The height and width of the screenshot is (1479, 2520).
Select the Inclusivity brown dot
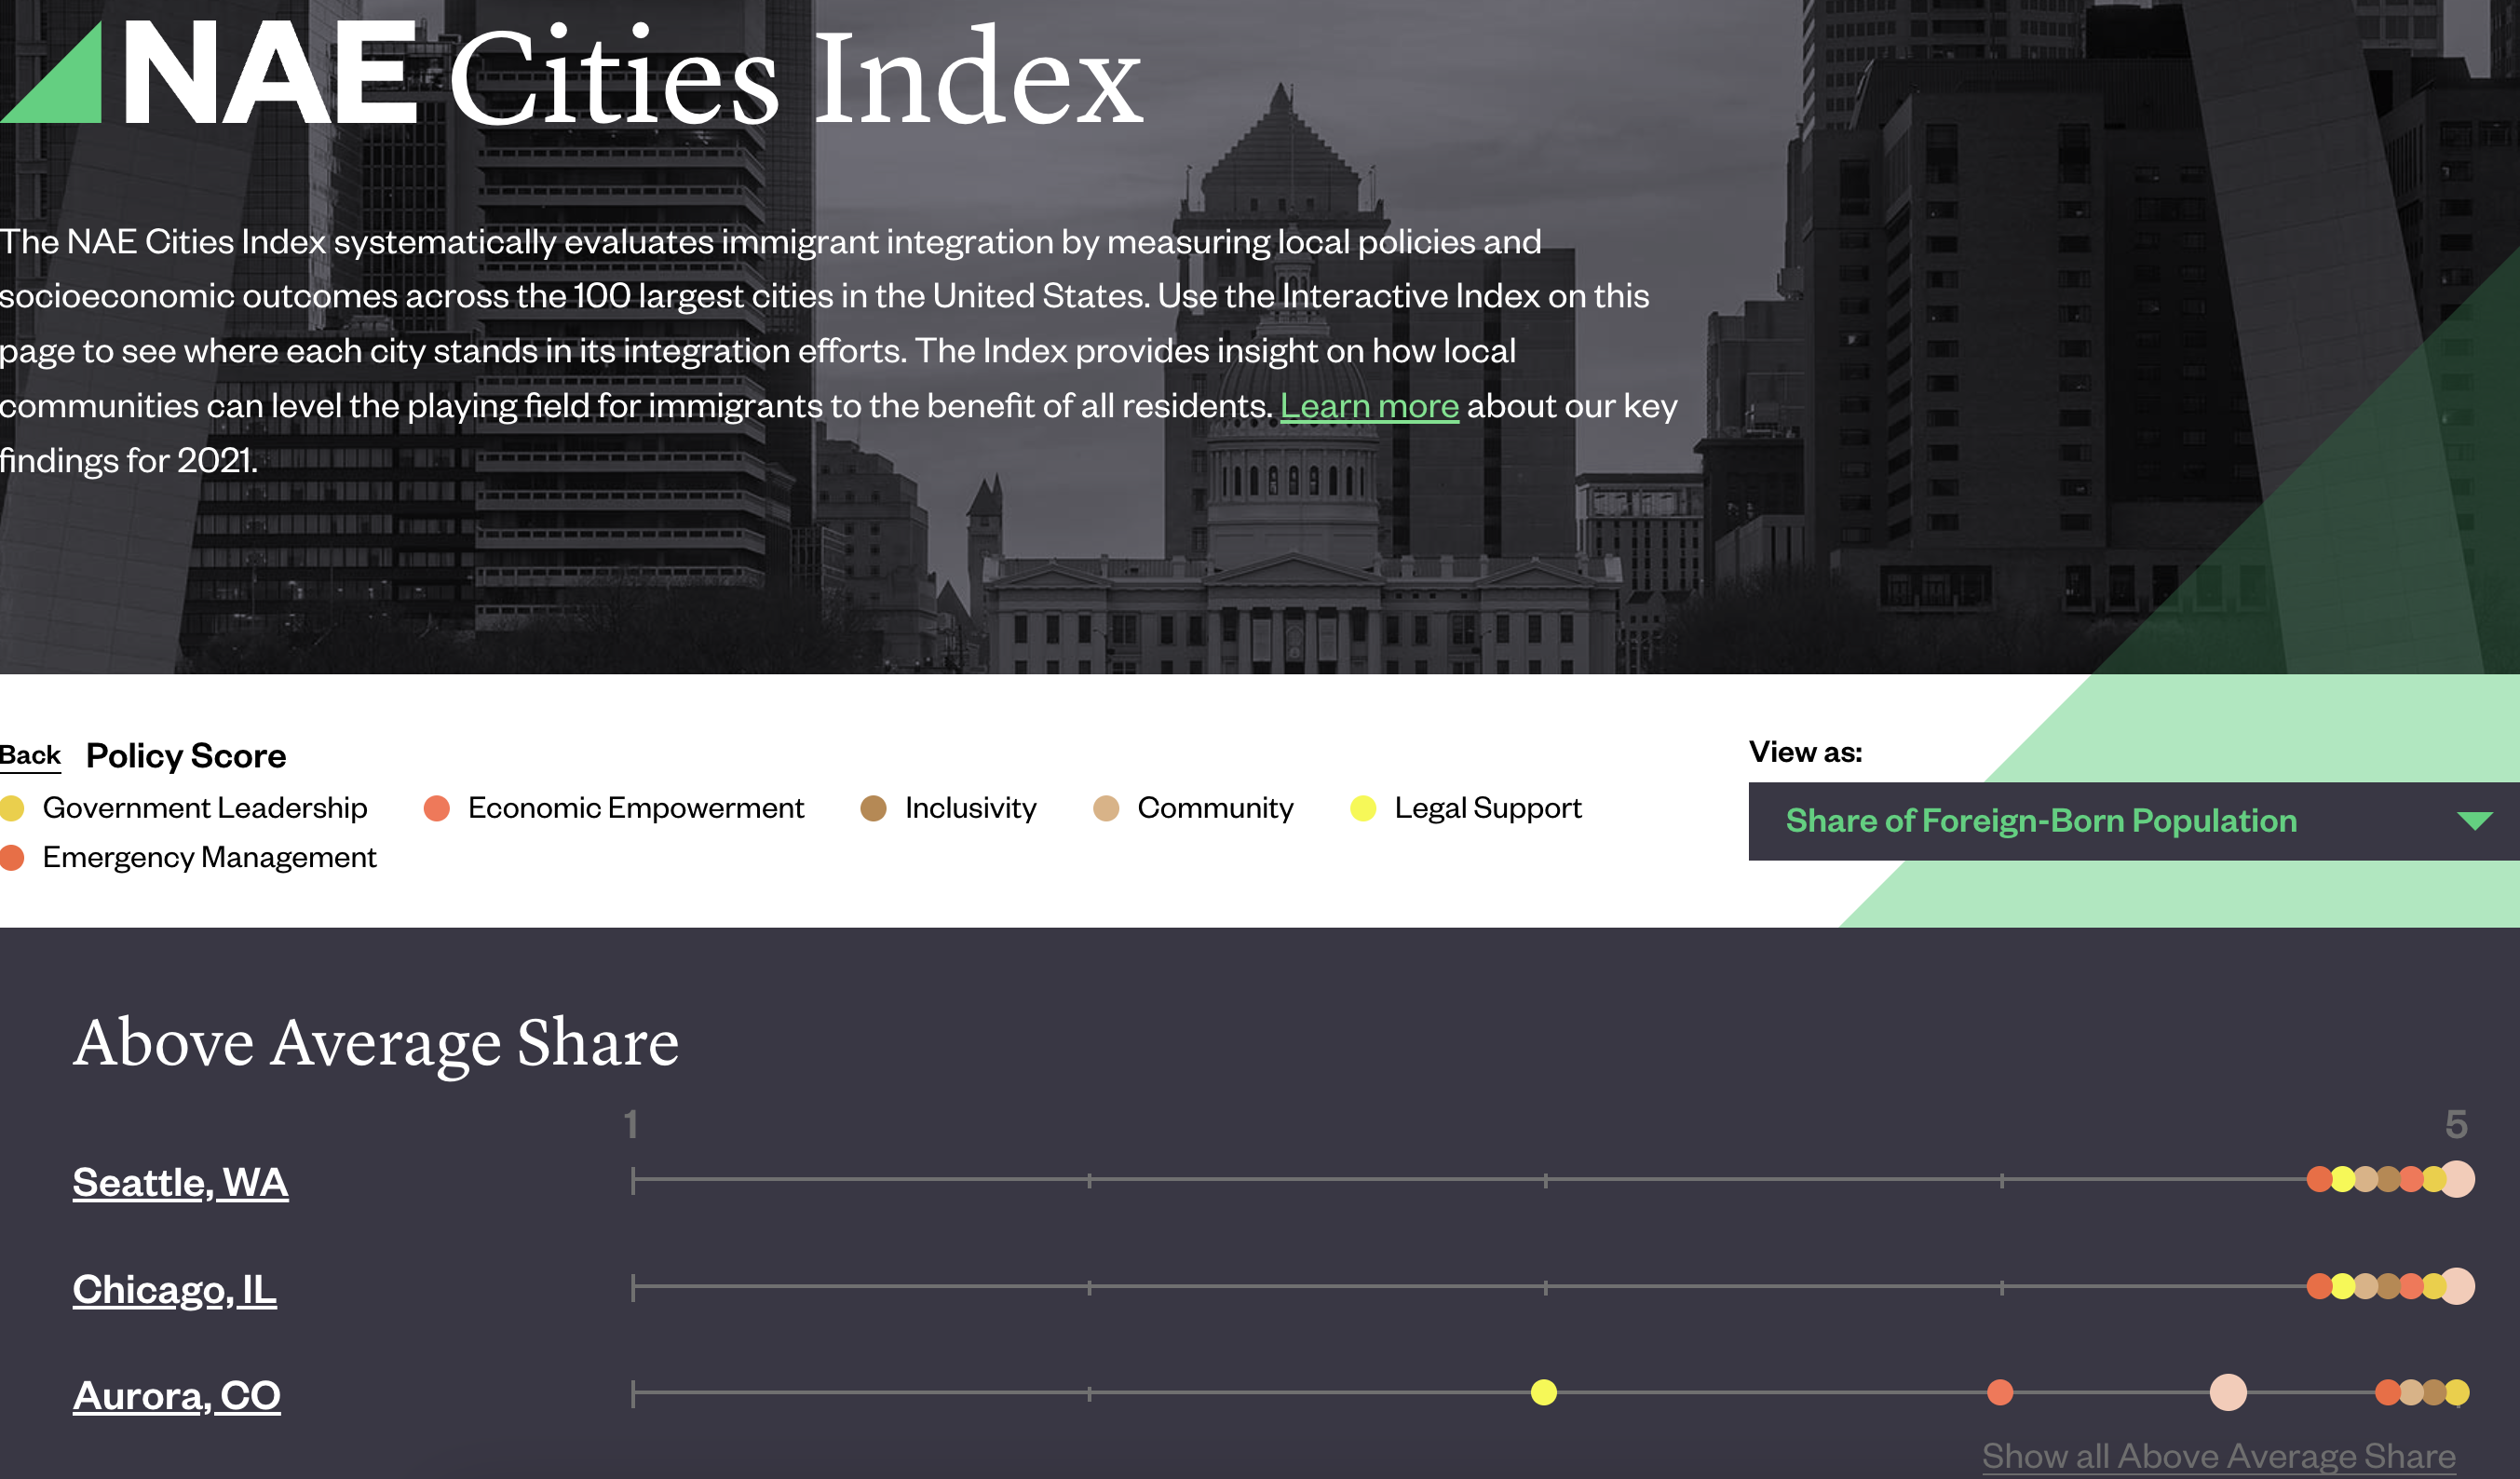(x=874, y=808)
